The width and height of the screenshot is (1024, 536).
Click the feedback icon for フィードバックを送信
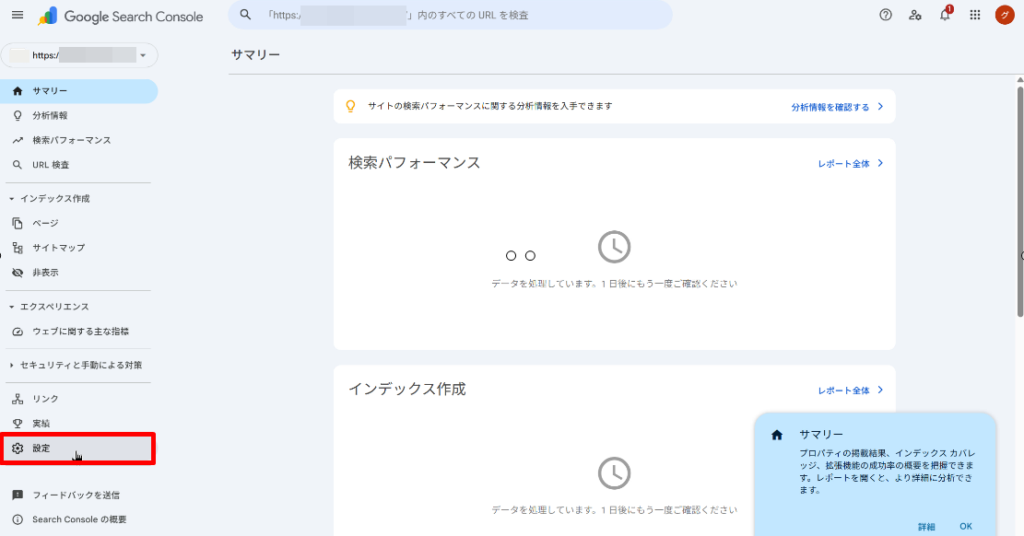click(18, 495)
